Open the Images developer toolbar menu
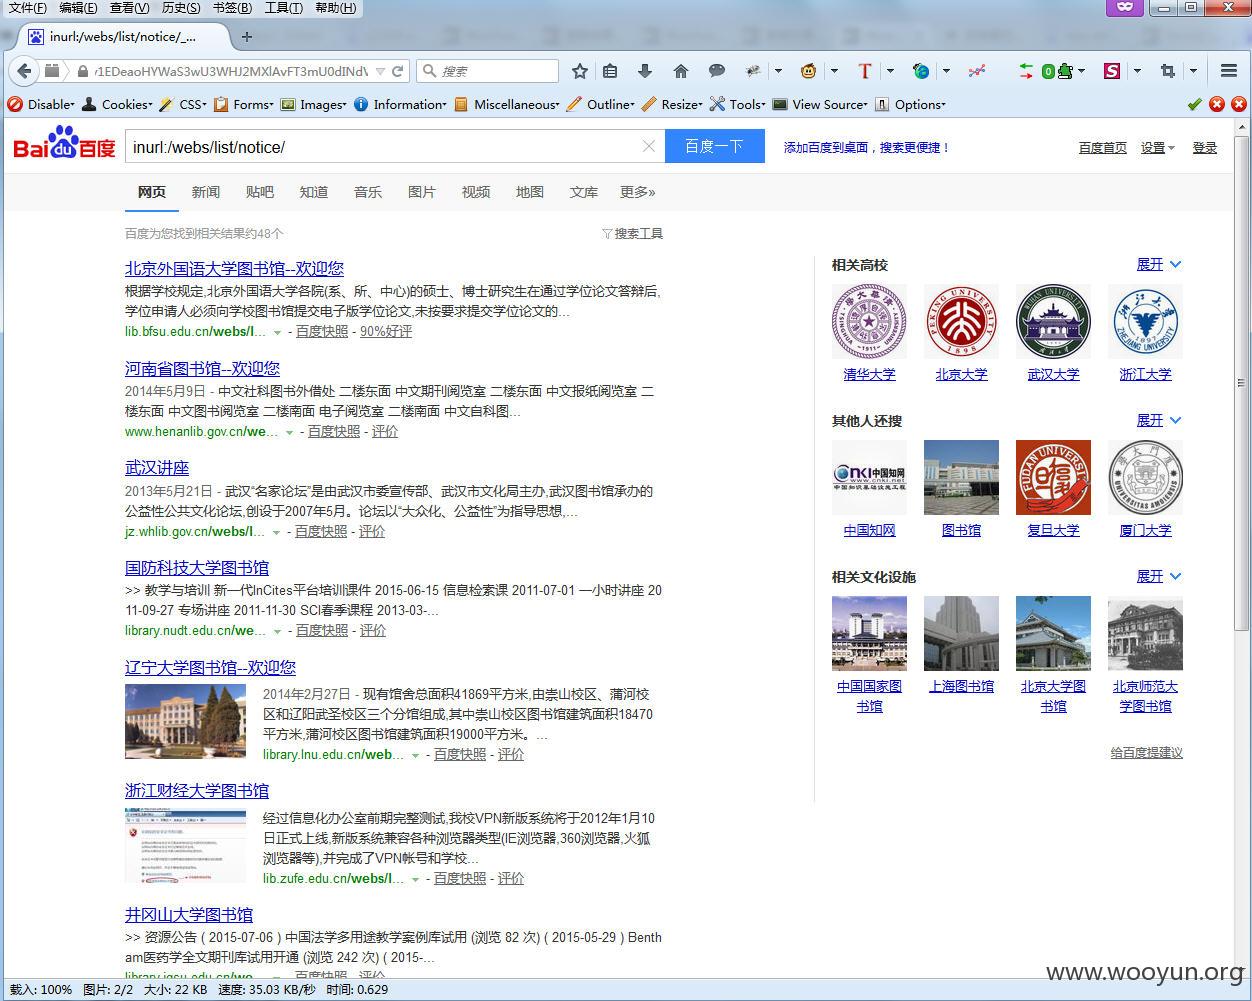This screenshot has height=1001, width=1252. (x=314, y=104)
